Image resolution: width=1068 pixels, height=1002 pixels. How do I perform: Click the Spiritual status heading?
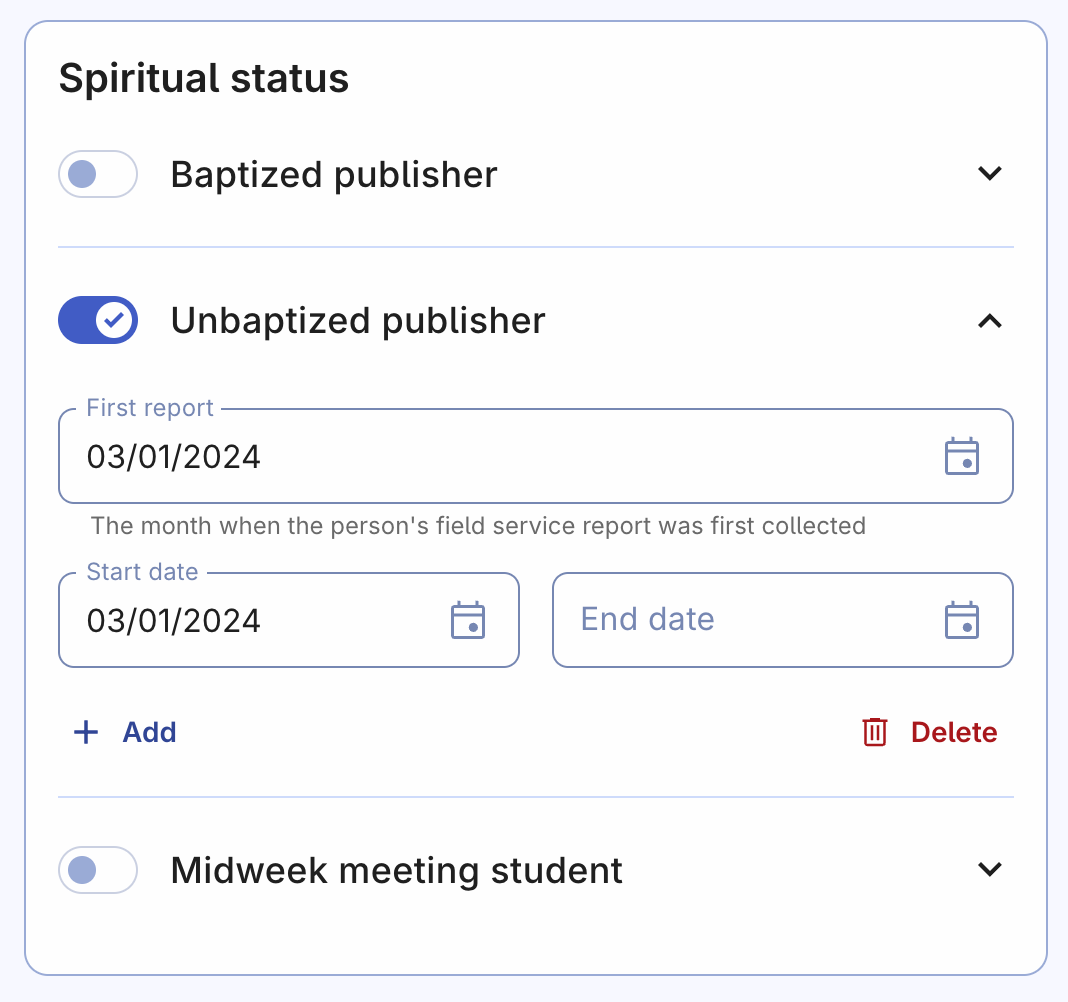point(204,78)
